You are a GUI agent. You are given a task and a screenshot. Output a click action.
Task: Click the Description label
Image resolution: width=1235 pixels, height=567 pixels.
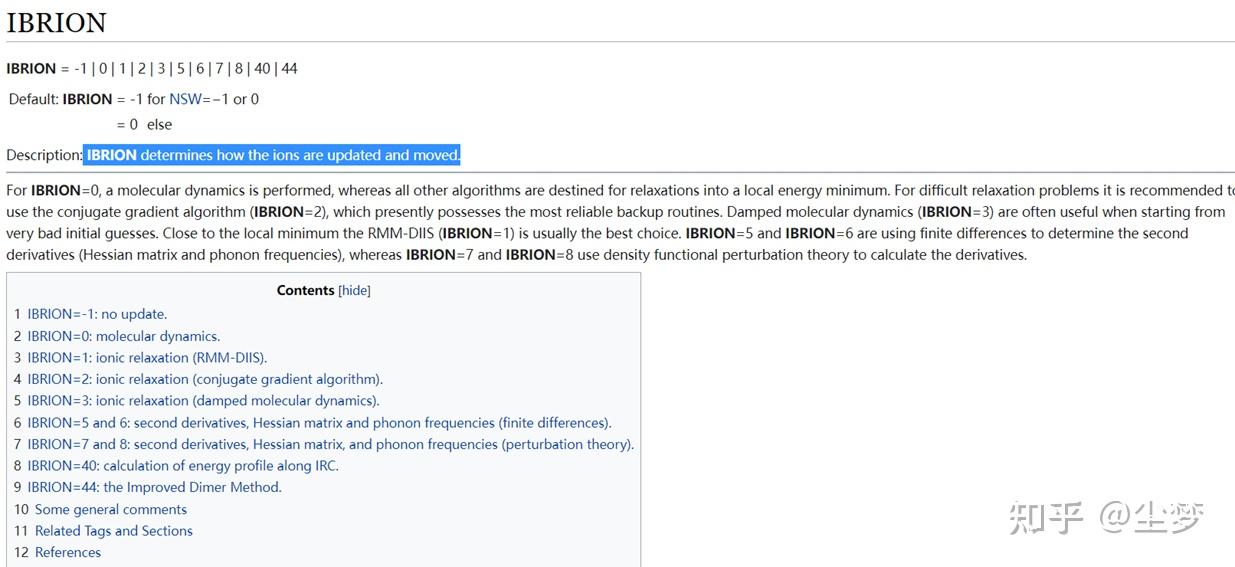[x=44, y=155]
